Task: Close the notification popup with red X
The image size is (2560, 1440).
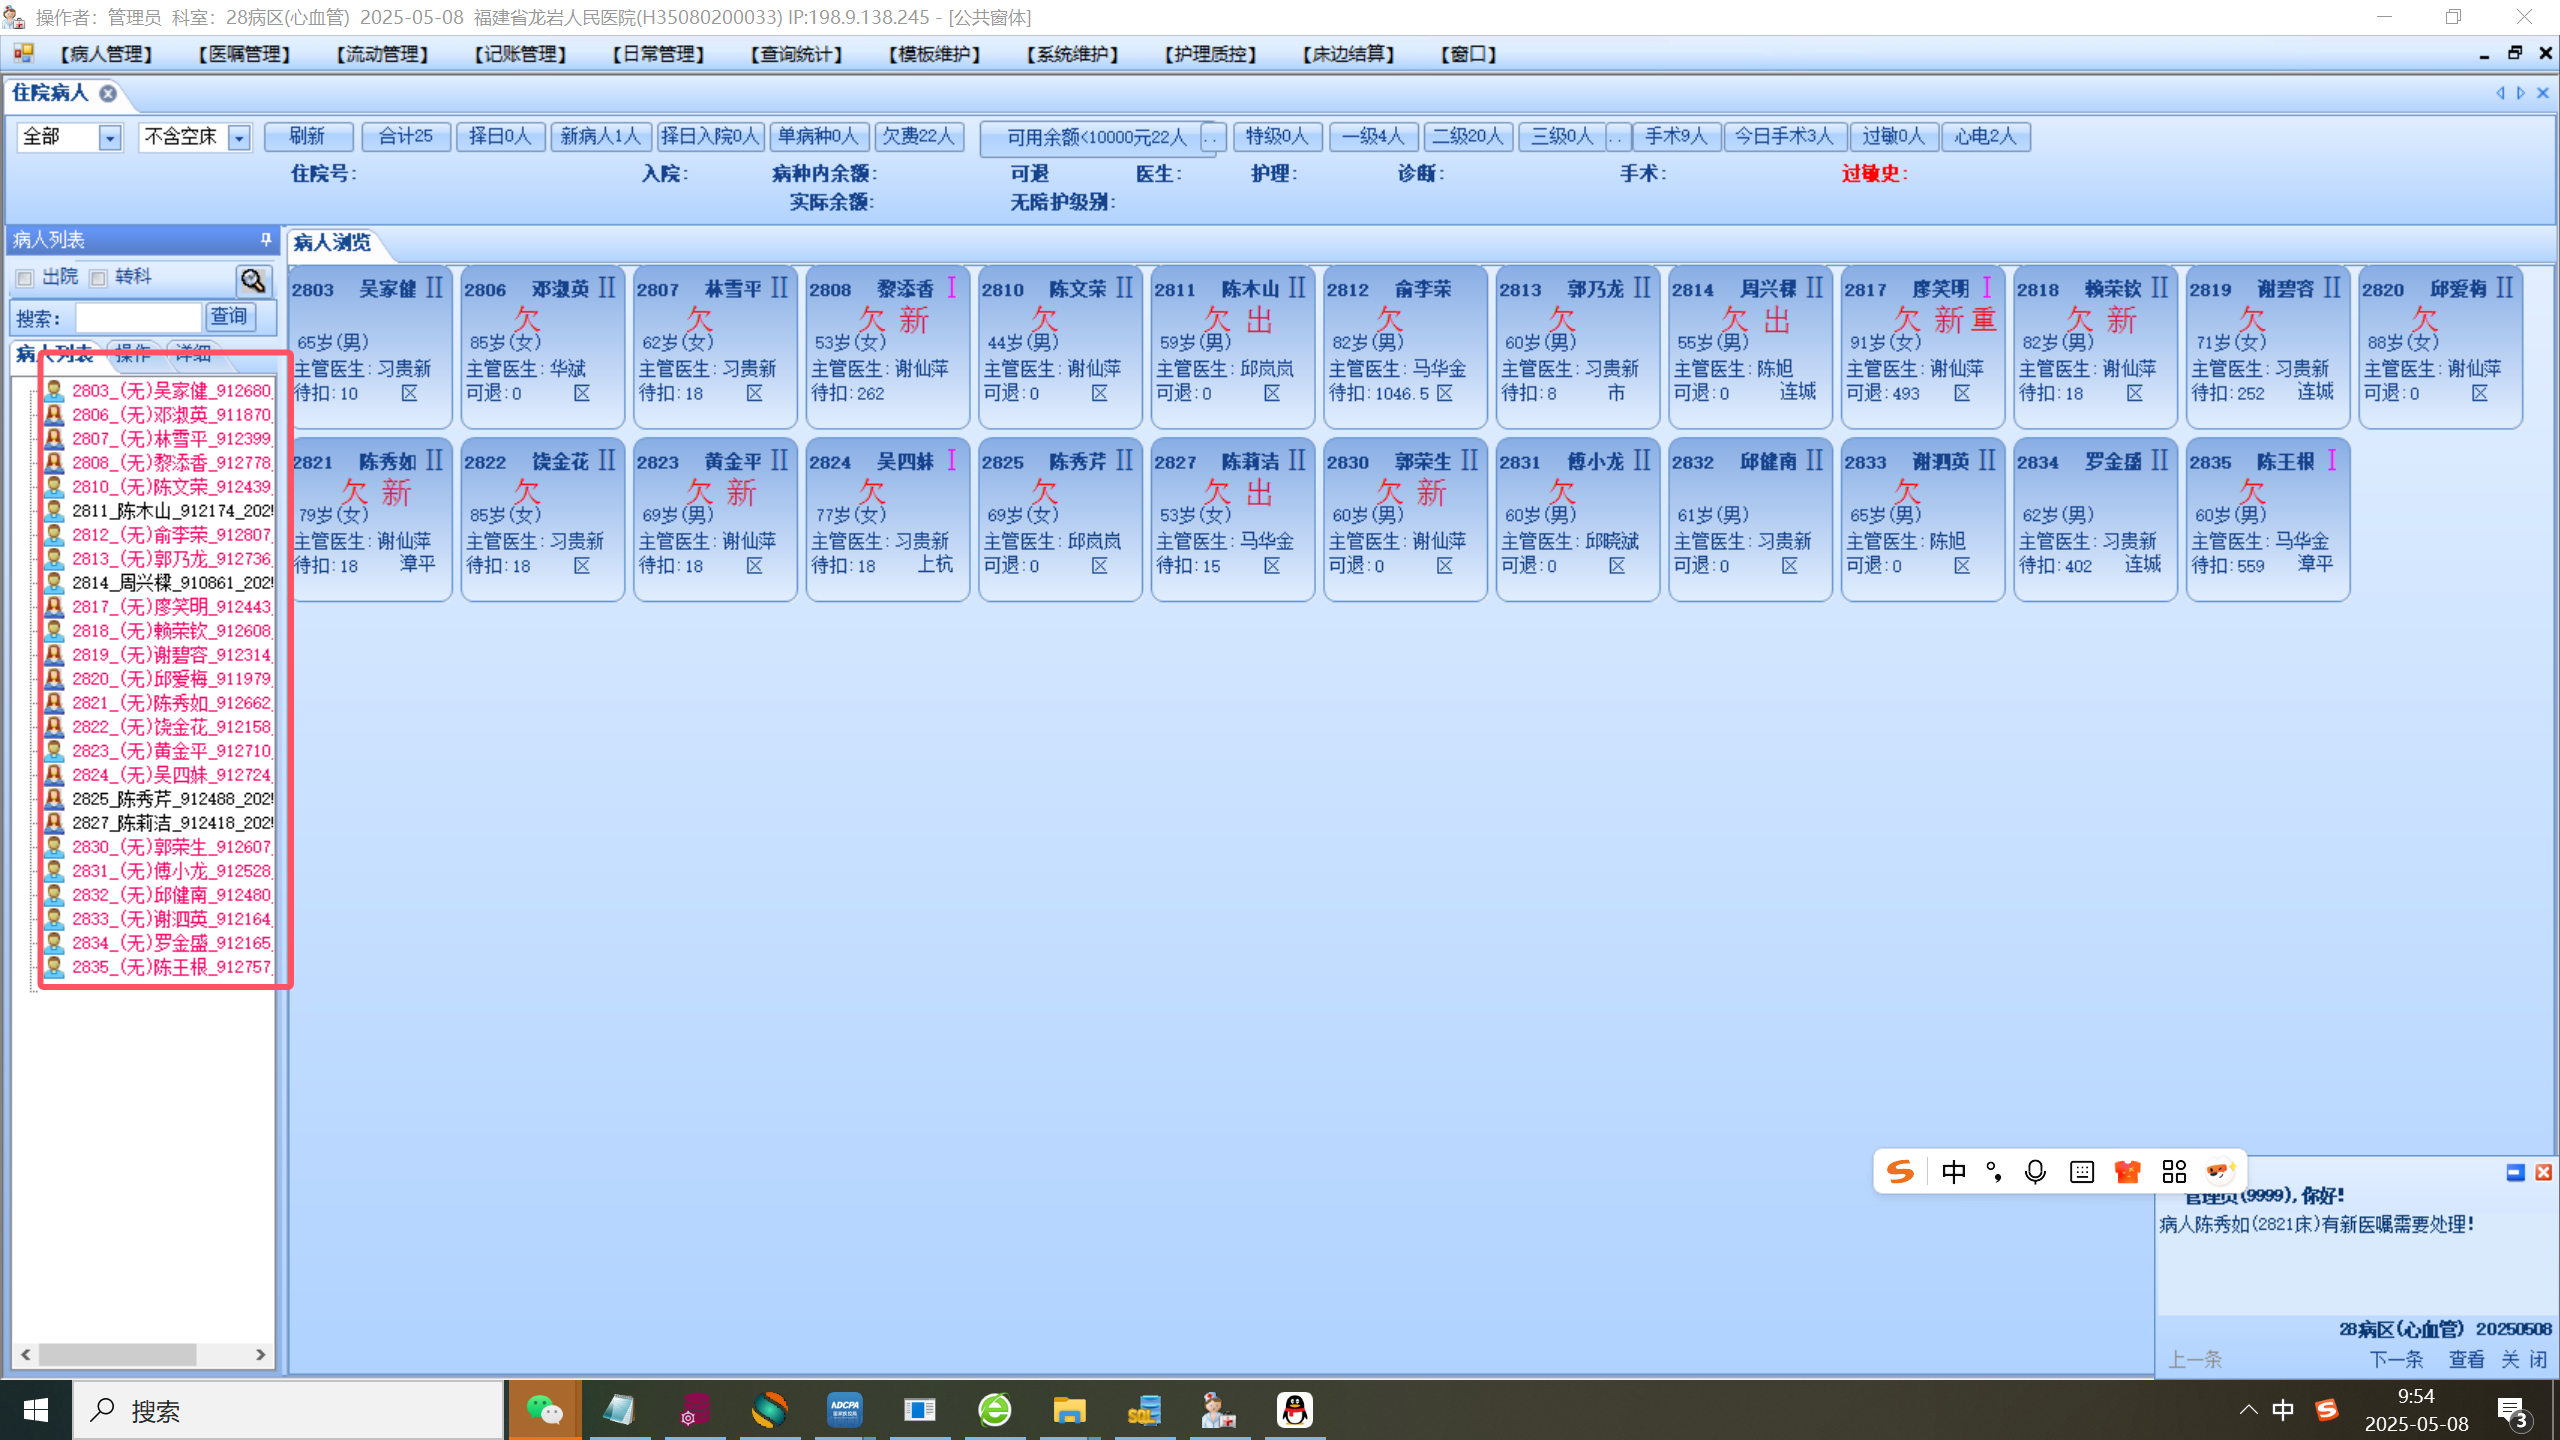Action: 2544,1172
